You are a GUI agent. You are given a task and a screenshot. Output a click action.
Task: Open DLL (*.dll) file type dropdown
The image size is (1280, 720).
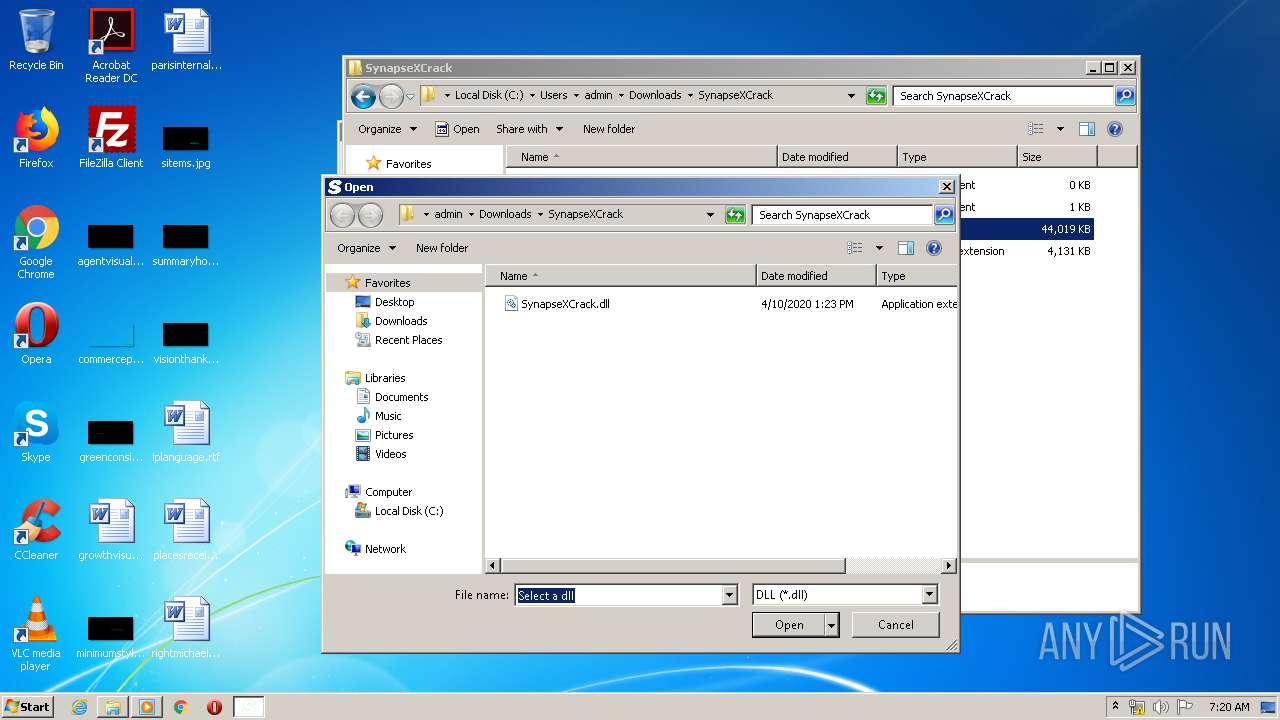845,594
